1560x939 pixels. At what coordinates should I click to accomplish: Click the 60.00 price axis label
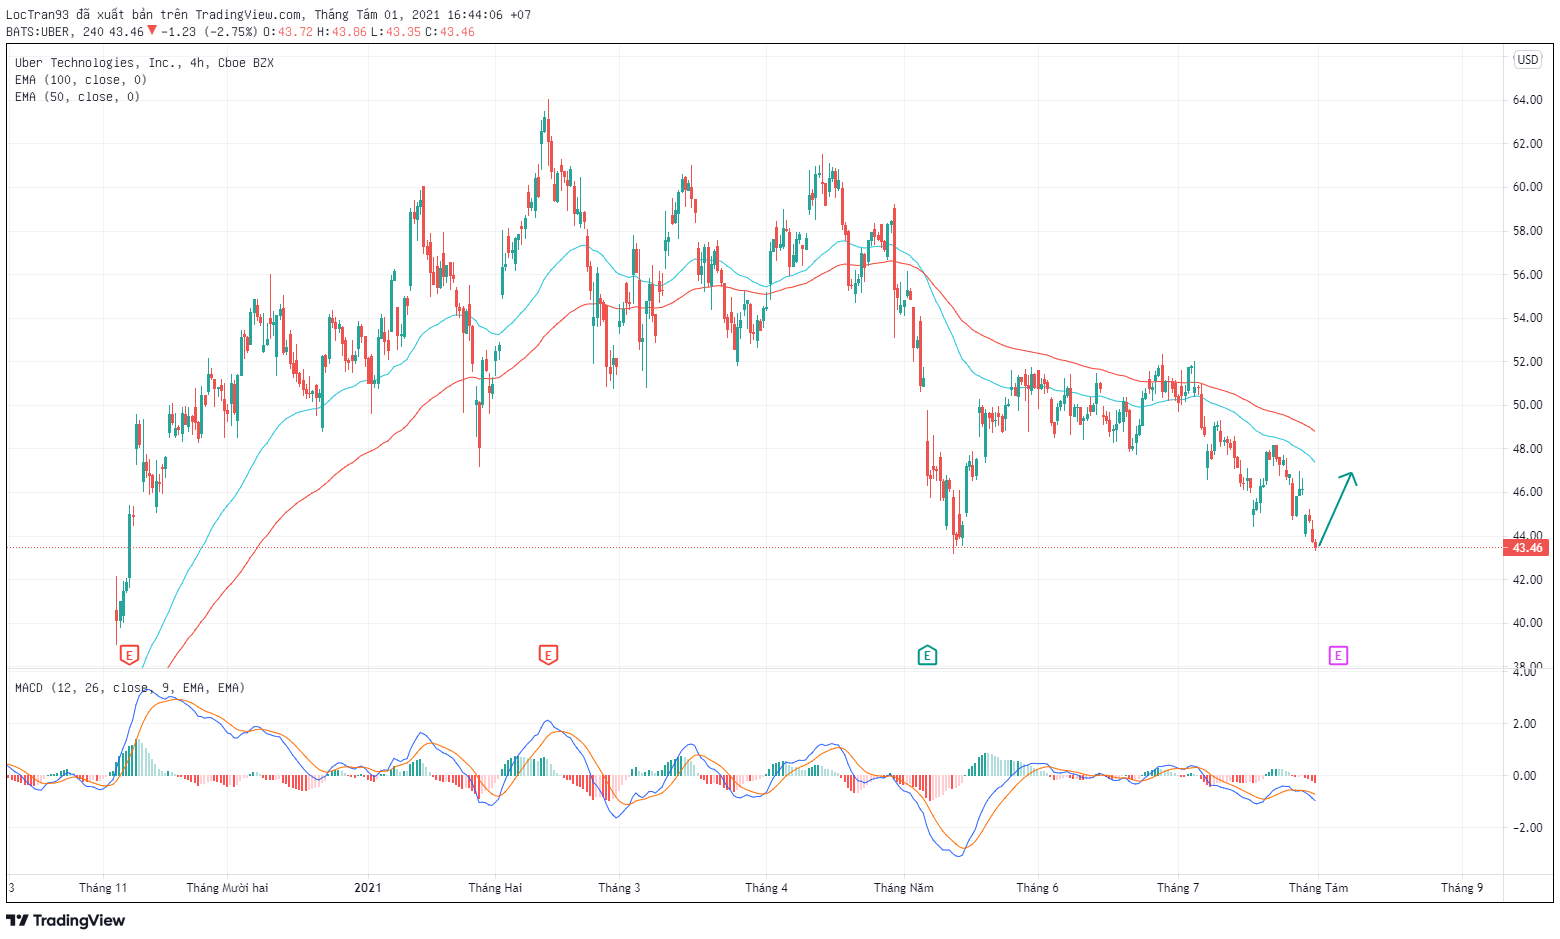(1527, 187)
